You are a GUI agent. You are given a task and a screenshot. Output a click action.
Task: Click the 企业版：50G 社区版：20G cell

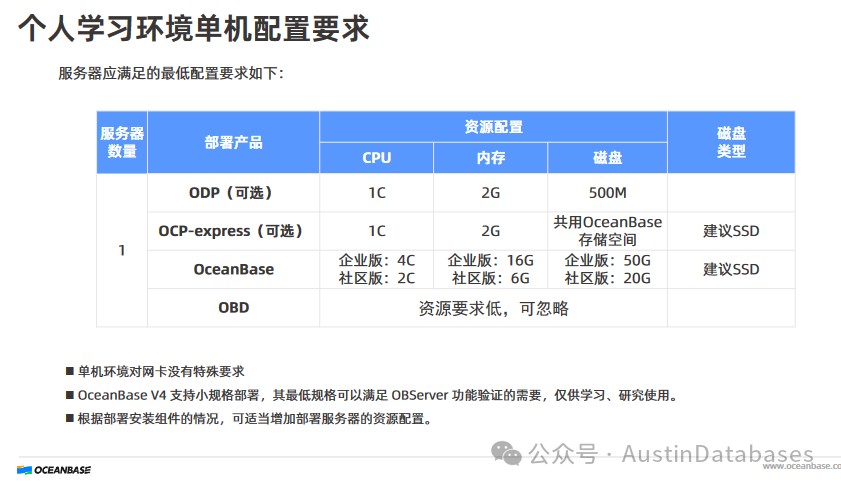[x=607, y=269]
